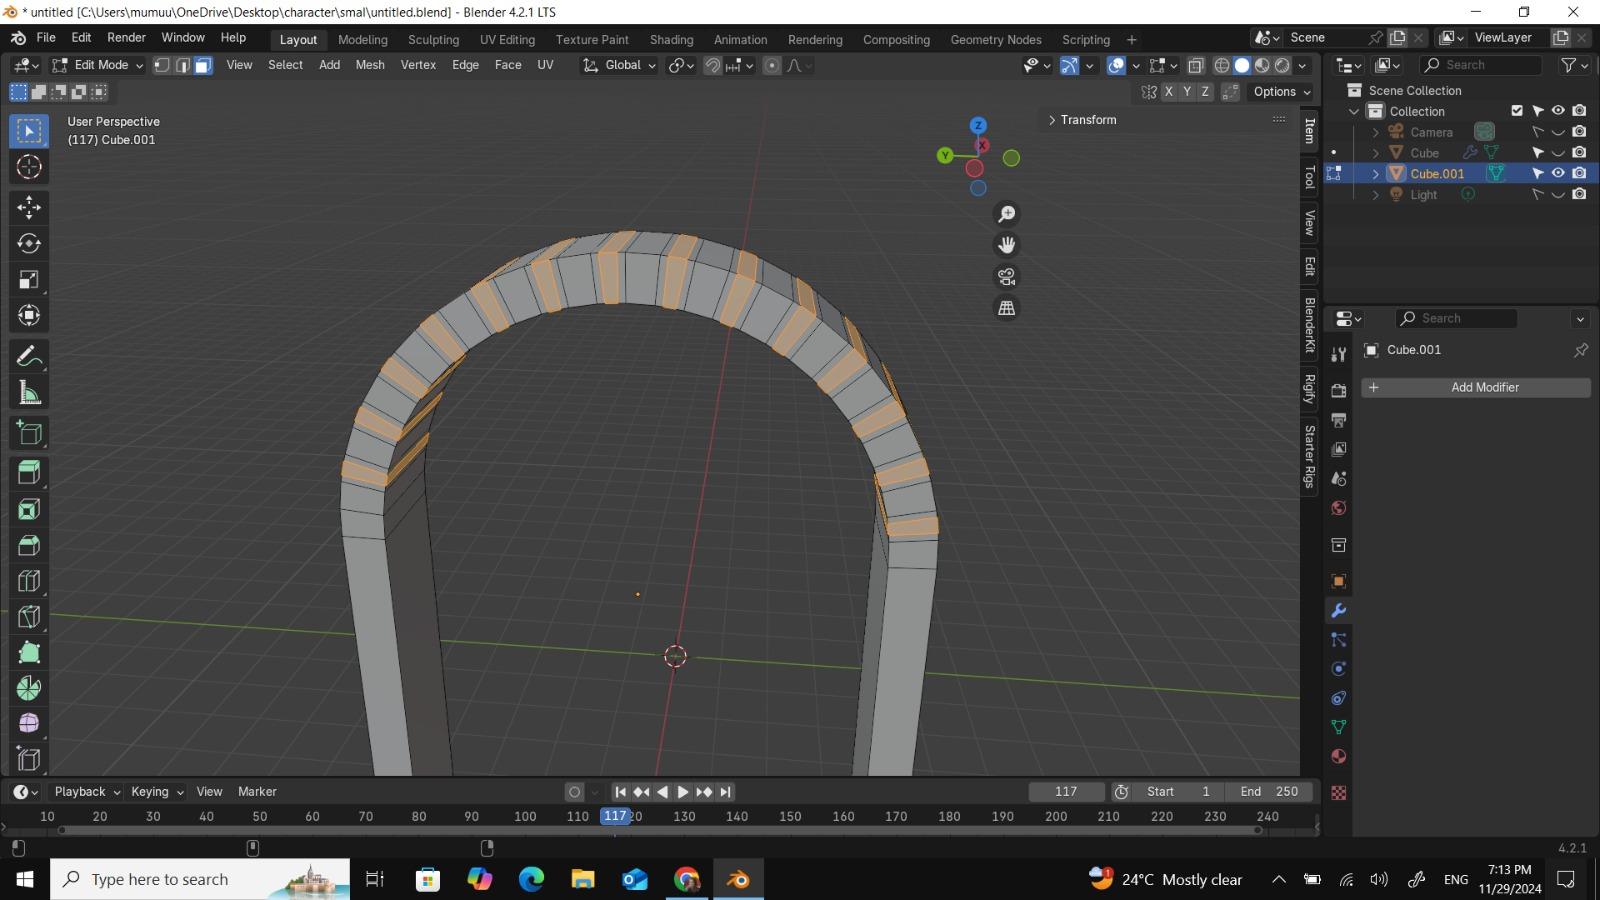Enable face select mode
This screenshot has height=900, width=1600.
pyautogui.click(x=203, y=65)
